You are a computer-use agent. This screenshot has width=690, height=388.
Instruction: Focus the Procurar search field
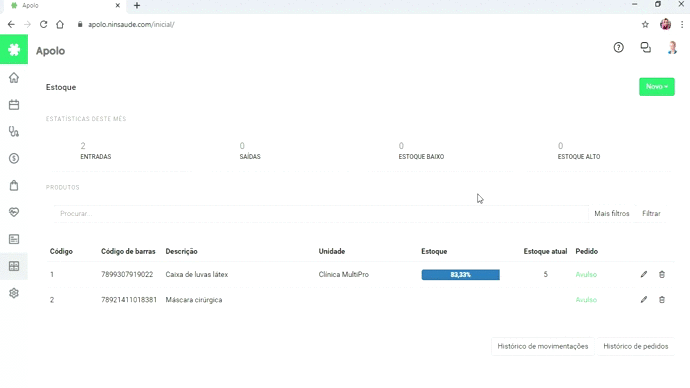pyautogui.click(x=321, y=213)
